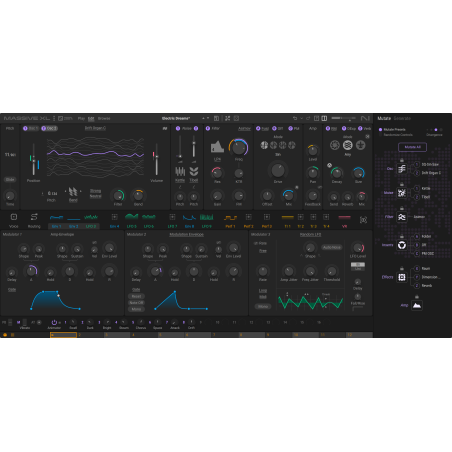Click the oscillator Volume slider
This screenshot has height=452, width=452.
coord(157,160)
